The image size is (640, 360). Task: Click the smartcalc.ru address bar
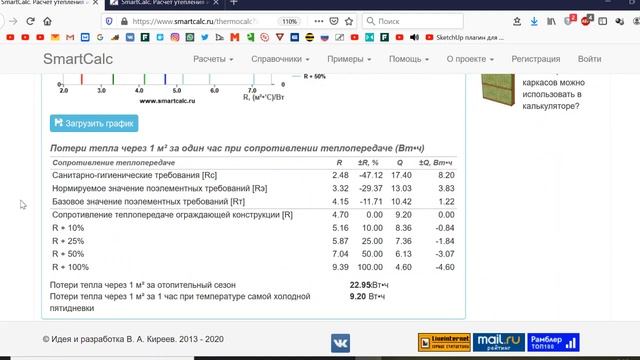coord(194,21)
